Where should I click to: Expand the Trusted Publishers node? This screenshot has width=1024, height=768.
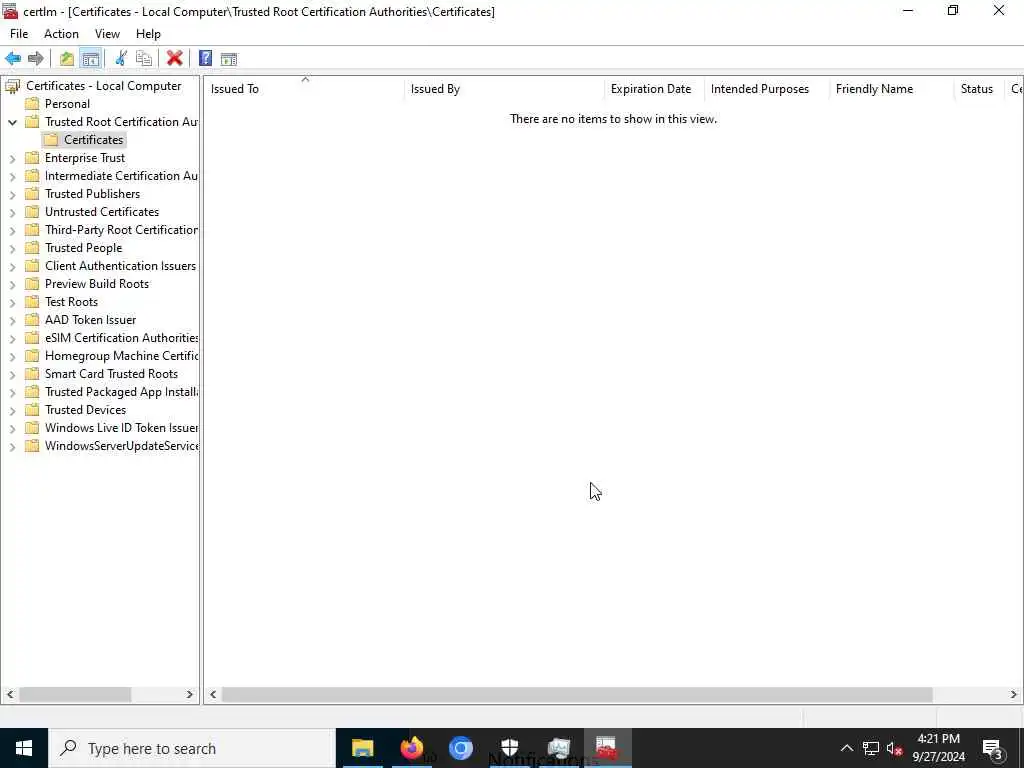pos(12,194)
